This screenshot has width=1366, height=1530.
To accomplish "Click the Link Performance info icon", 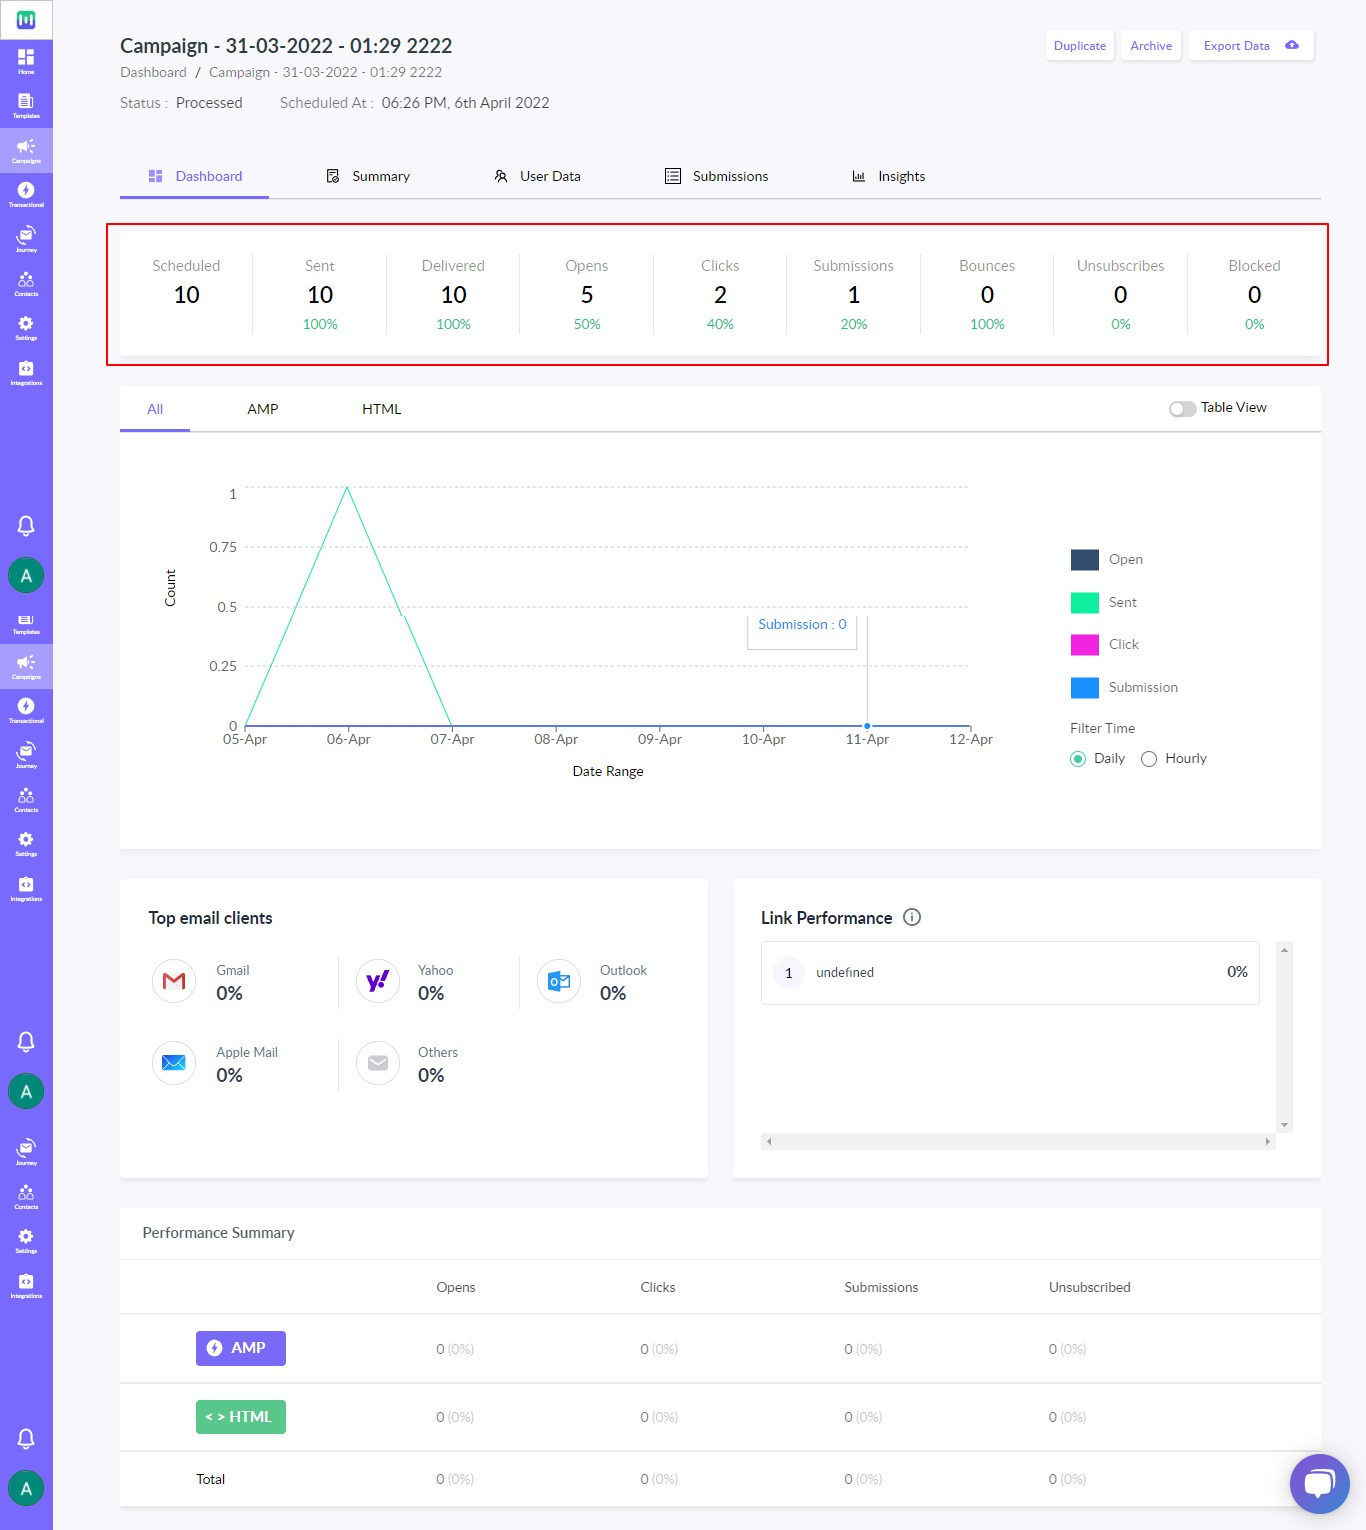I will [912, 917].
